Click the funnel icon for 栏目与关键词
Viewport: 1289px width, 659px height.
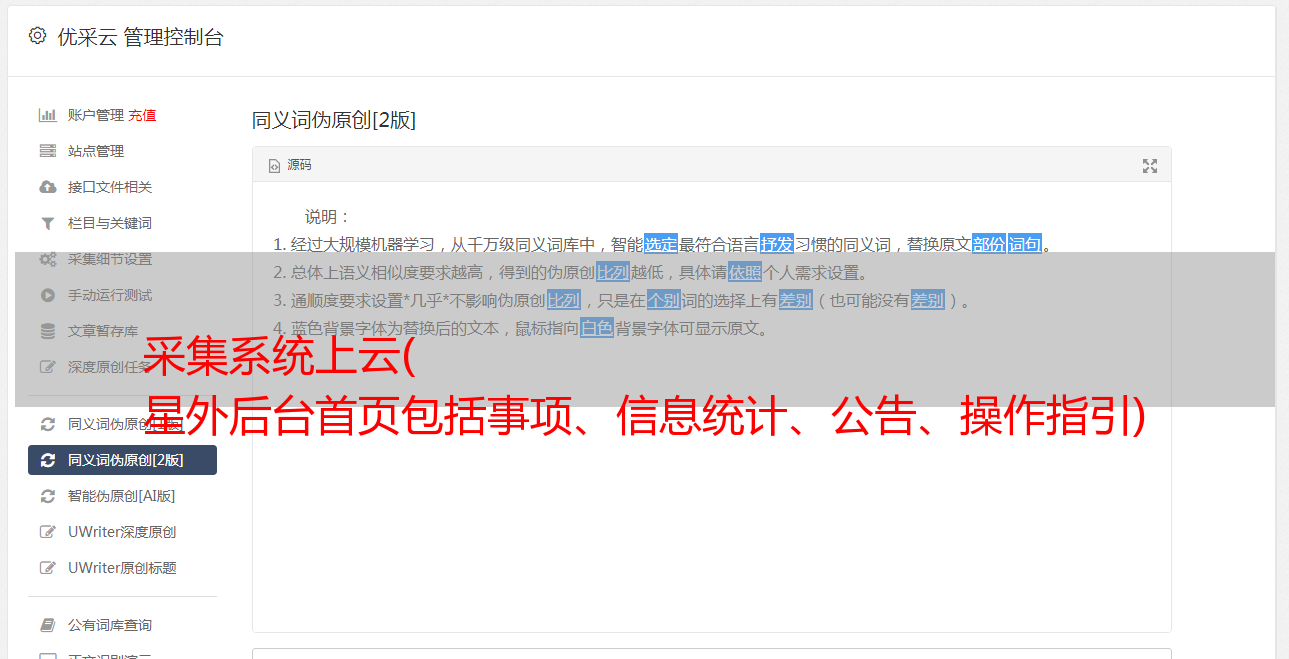[47, 223]
